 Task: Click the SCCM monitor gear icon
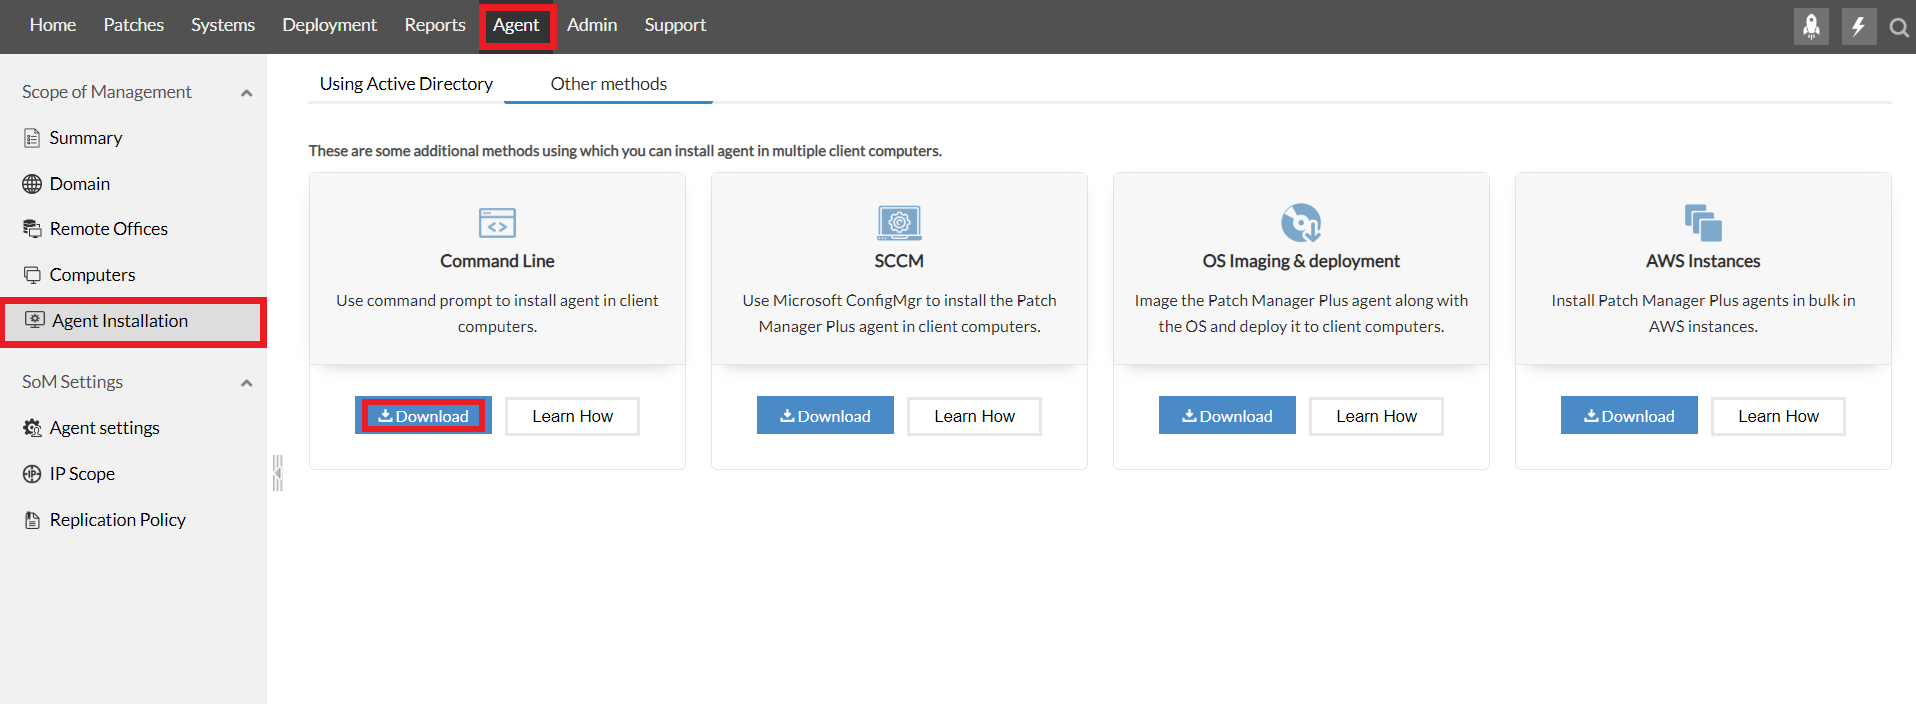[x=899, y=223]
